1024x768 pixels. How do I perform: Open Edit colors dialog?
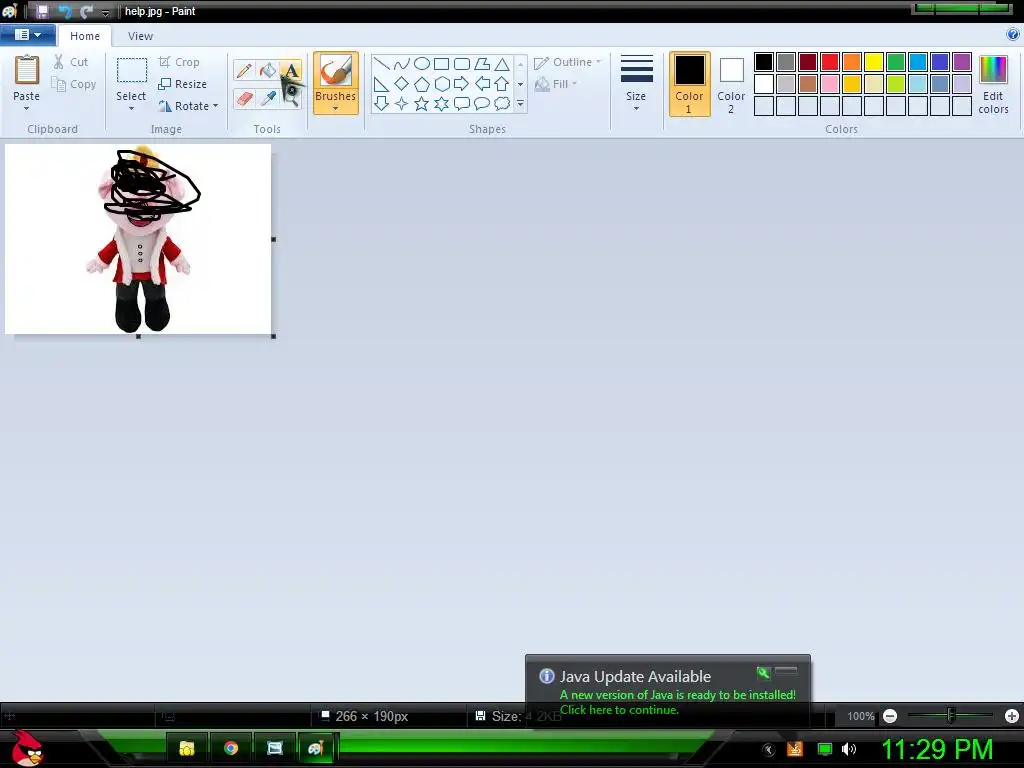click(x=993, y=84)
